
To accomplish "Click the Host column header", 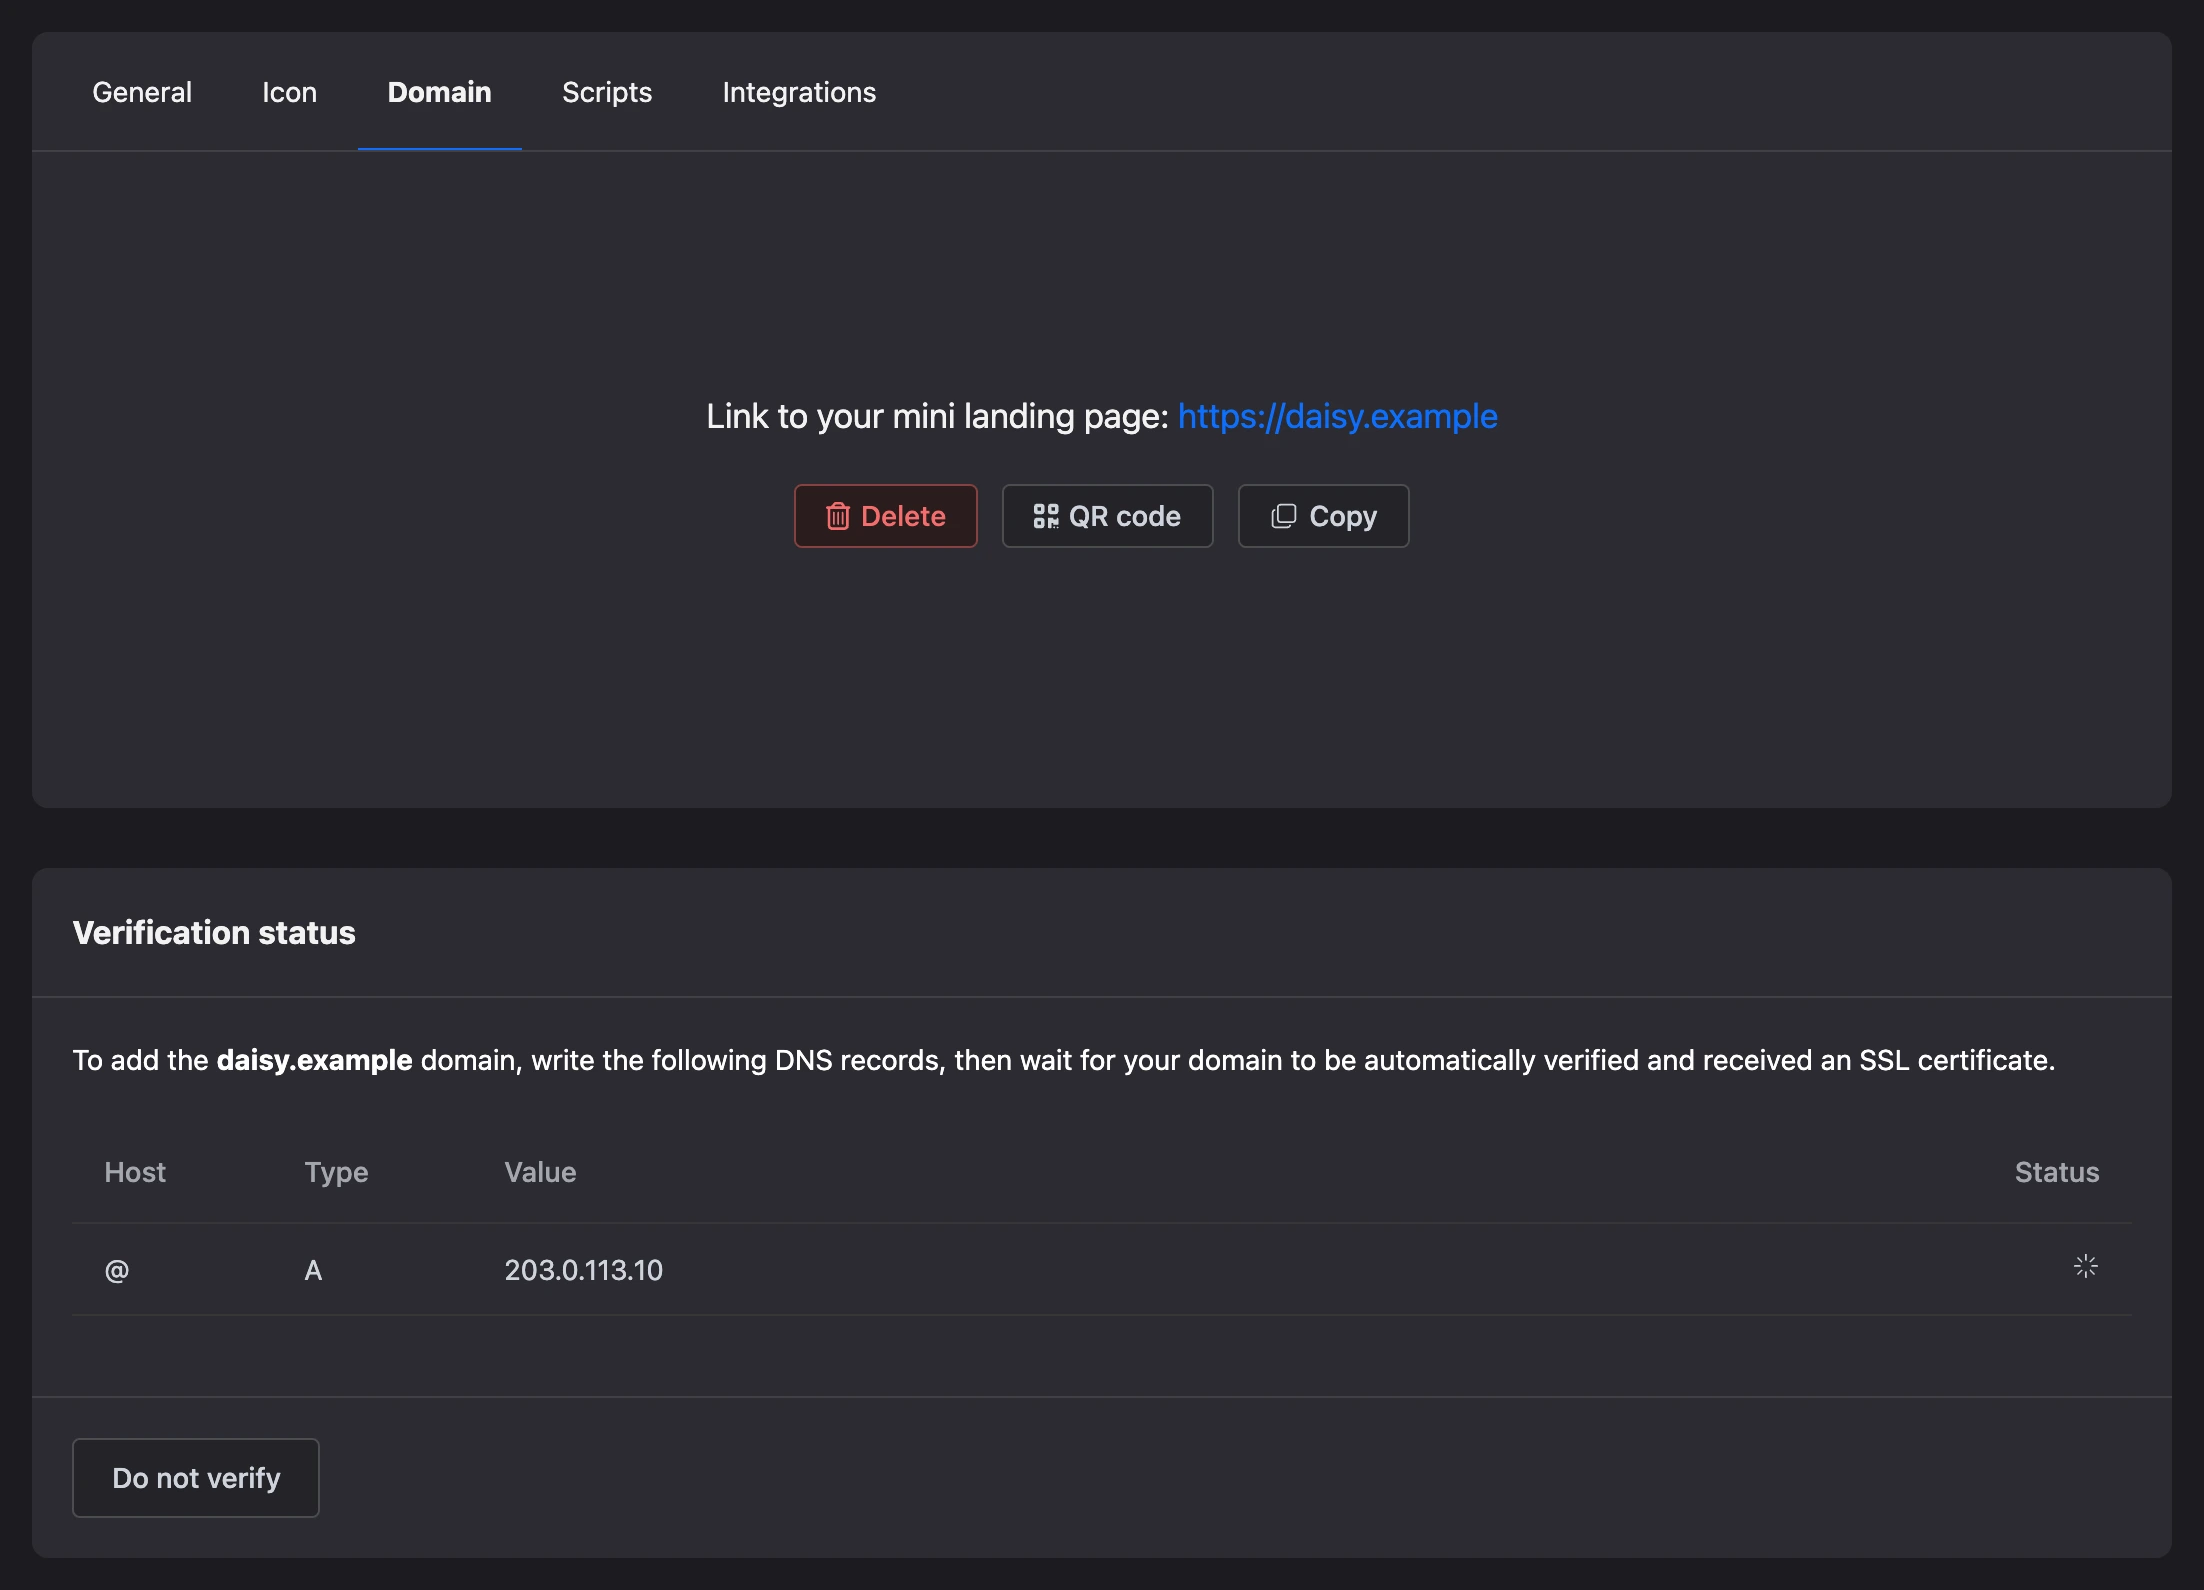I will 135,1172.
